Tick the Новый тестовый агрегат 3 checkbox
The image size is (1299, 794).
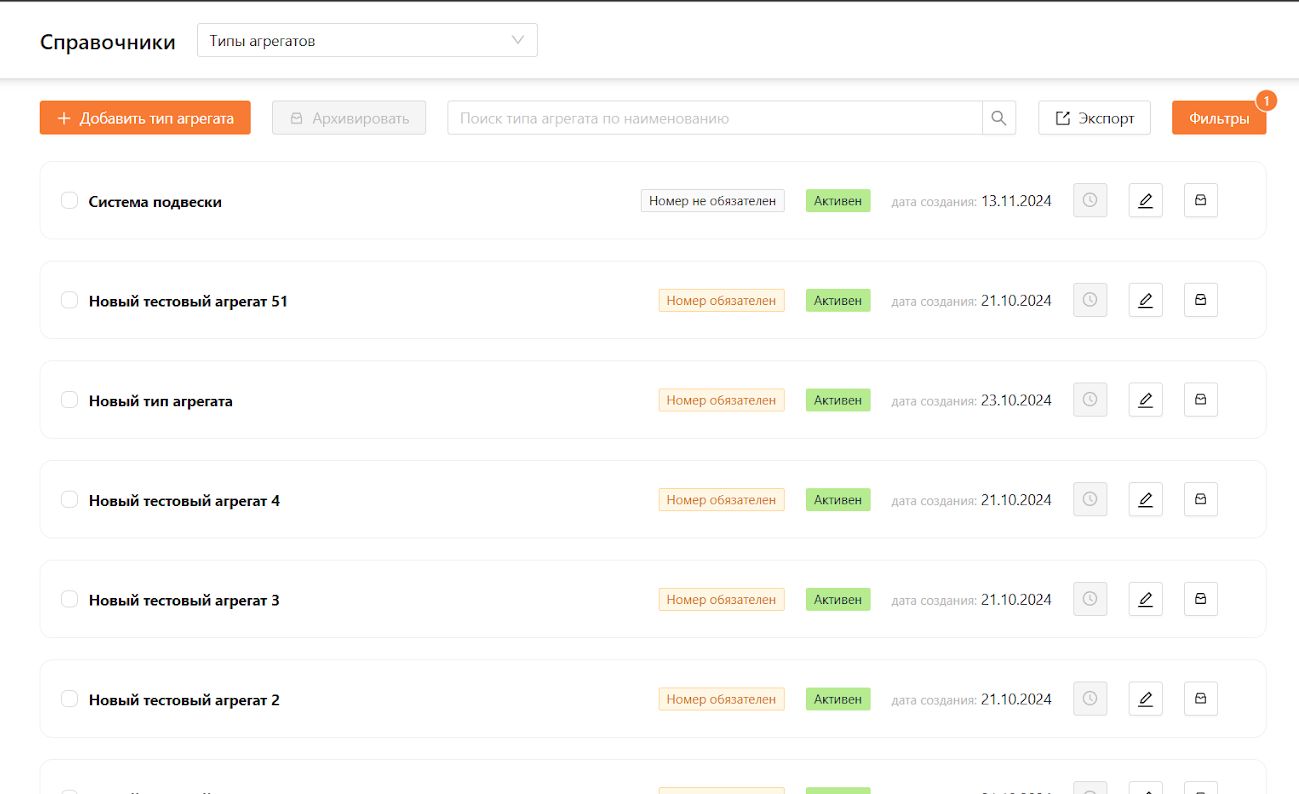pos(69,599)
